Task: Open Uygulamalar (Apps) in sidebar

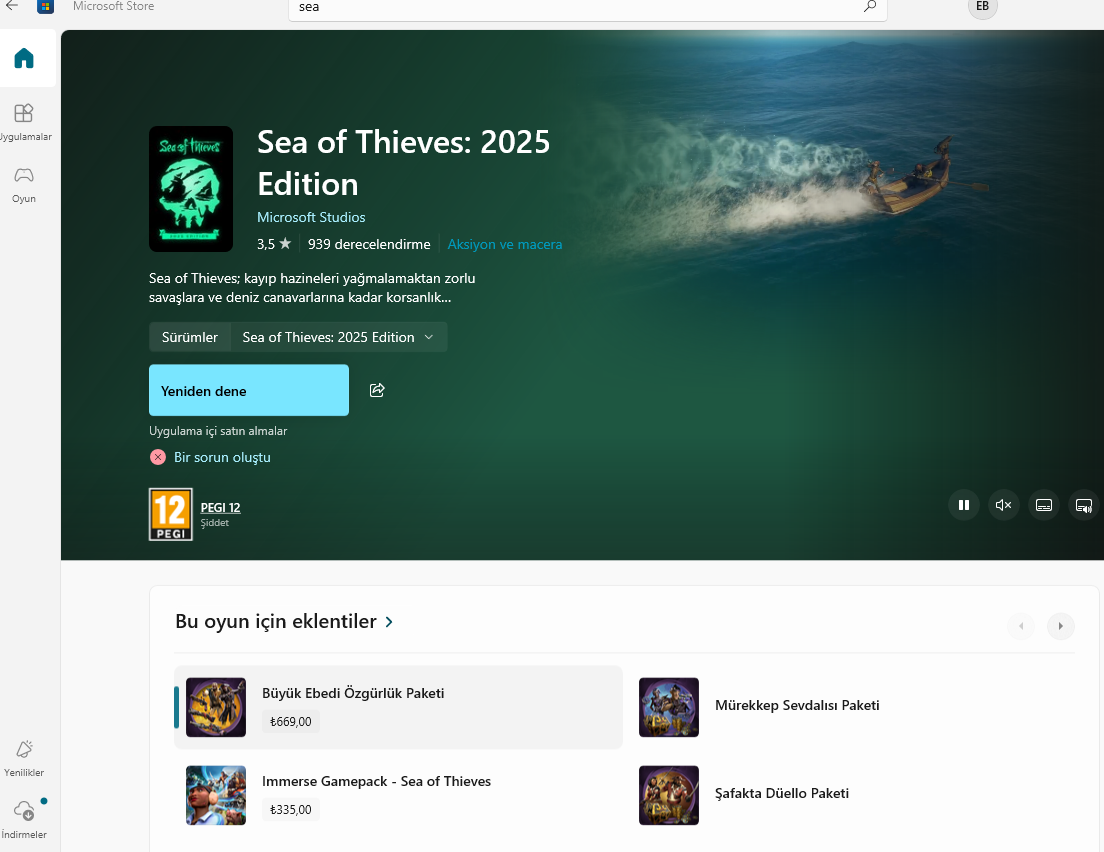Action: pyautogui.click(x=24, y=122)
